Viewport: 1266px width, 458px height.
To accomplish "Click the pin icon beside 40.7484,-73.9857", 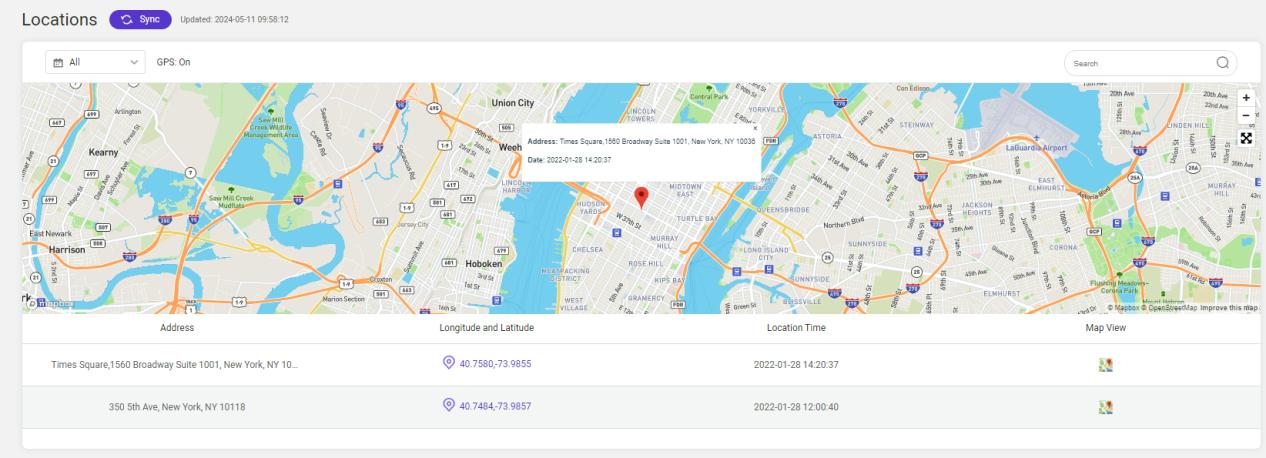I will 449,405.
